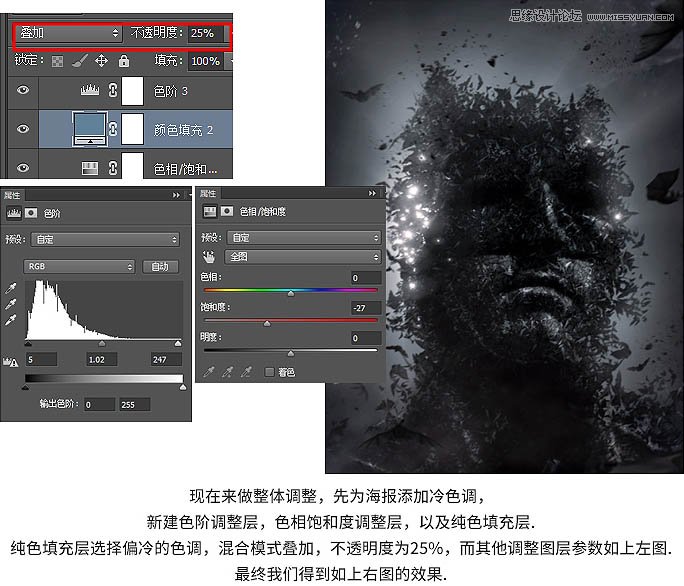The width and height of the screenshot is (684, 586).
Task: Select the 色阶 3 layer name
Action: (x=171, y=91)
